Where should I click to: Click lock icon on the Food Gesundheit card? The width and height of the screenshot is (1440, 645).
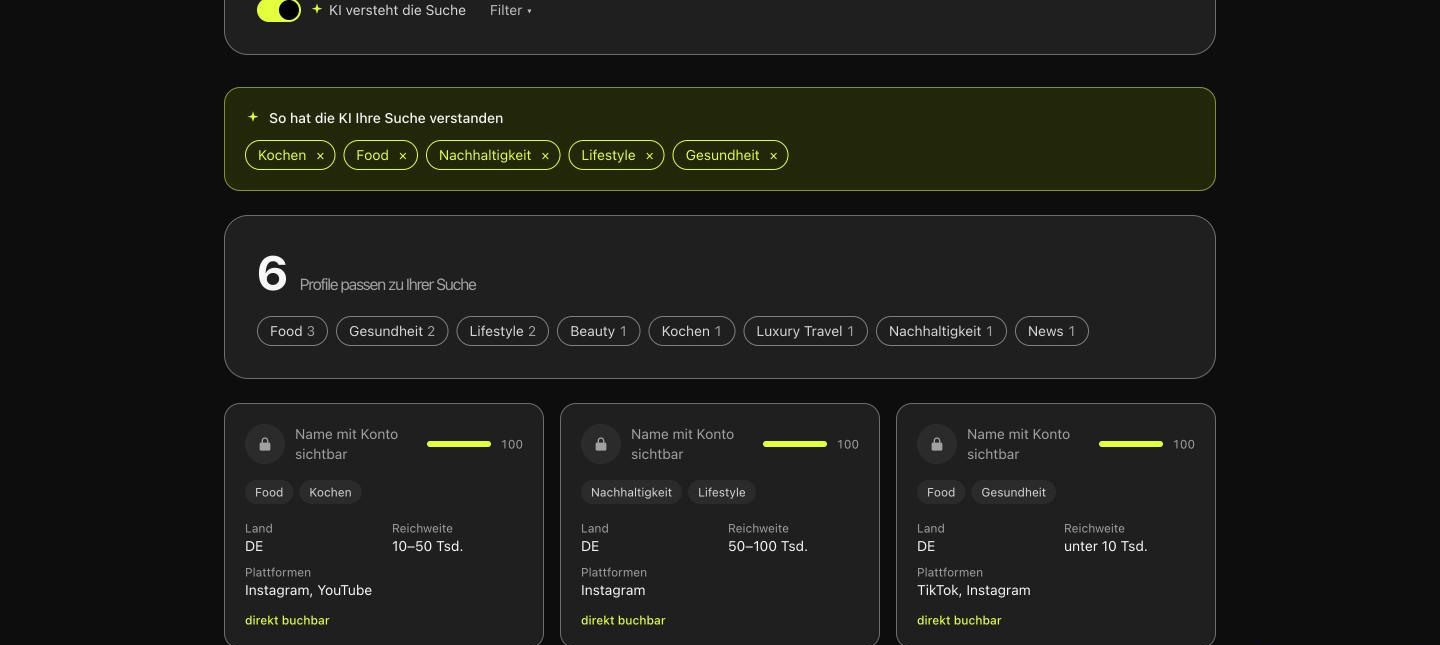coord(937,444)
